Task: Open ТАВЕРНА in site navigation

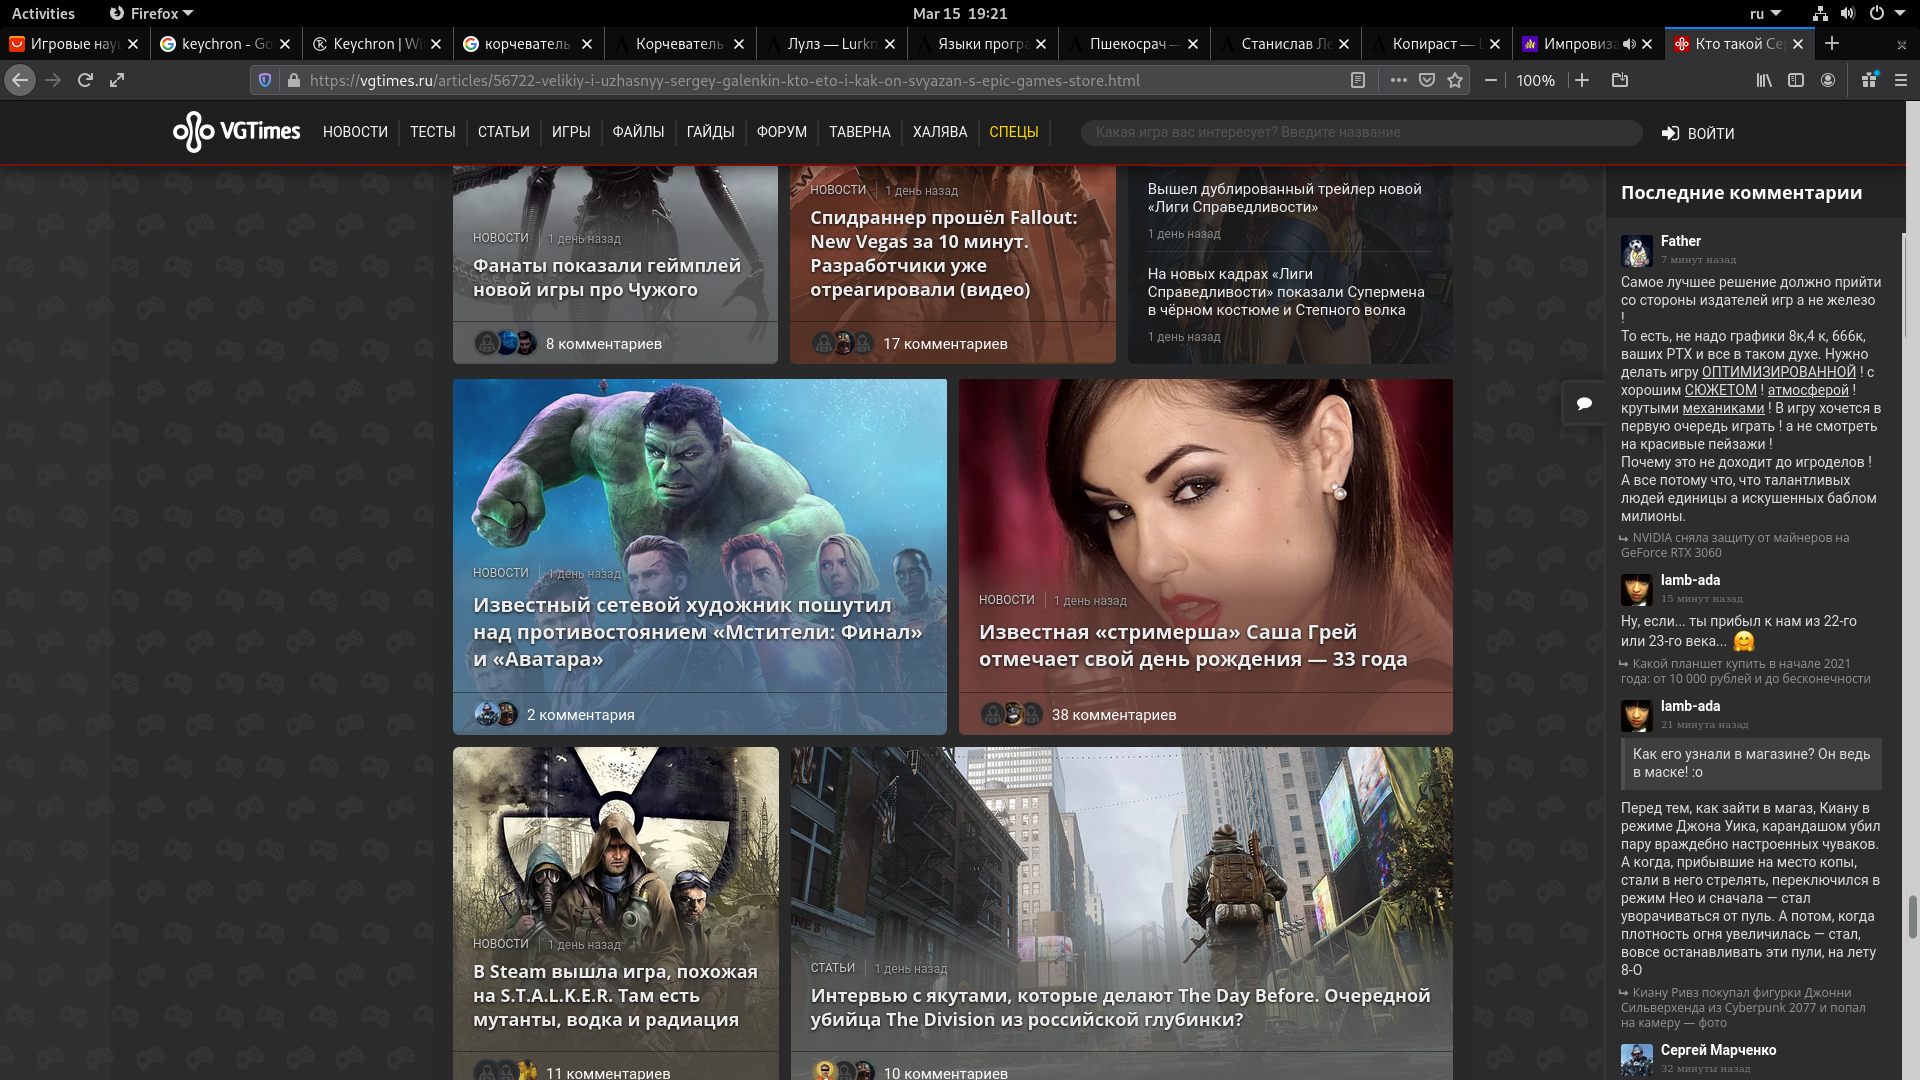Action: click(x=859, y=132)
